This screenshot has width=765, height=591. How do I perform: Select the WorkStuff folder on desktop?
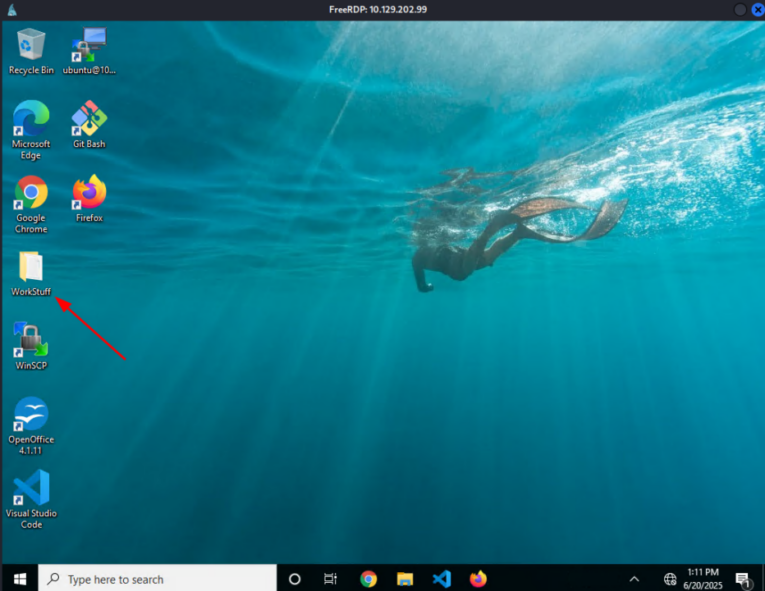pyautogui.click(x=31, y=268)
